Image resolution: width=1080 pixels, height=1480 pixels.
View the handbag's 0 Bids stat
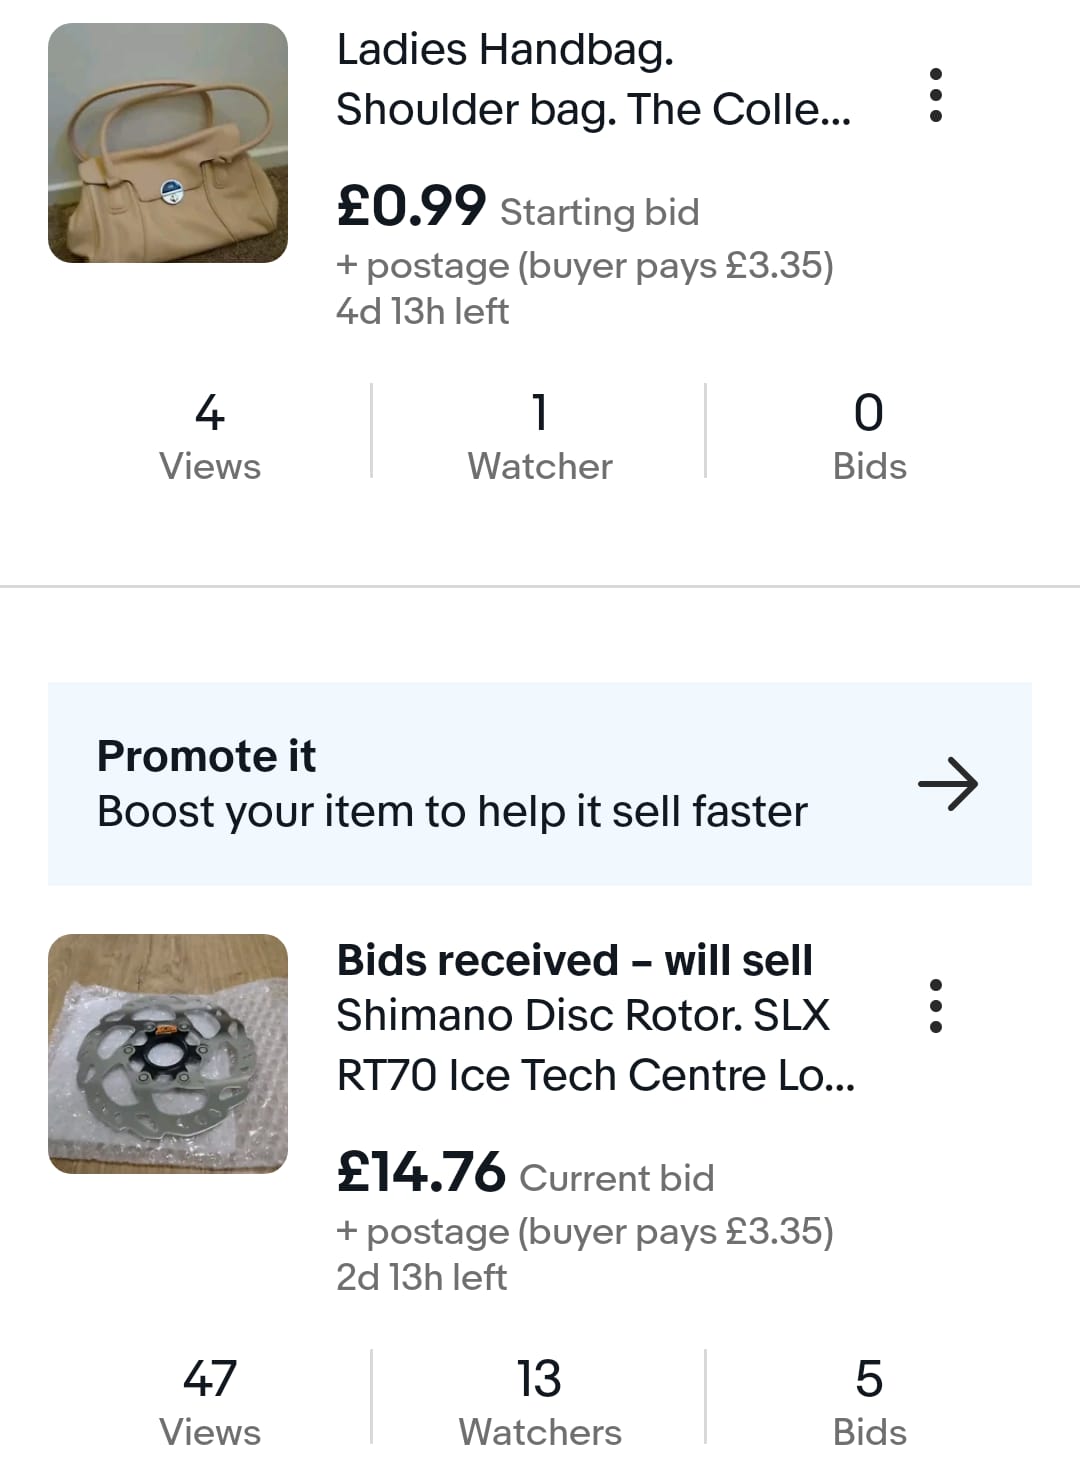click(x=869, y=438)
